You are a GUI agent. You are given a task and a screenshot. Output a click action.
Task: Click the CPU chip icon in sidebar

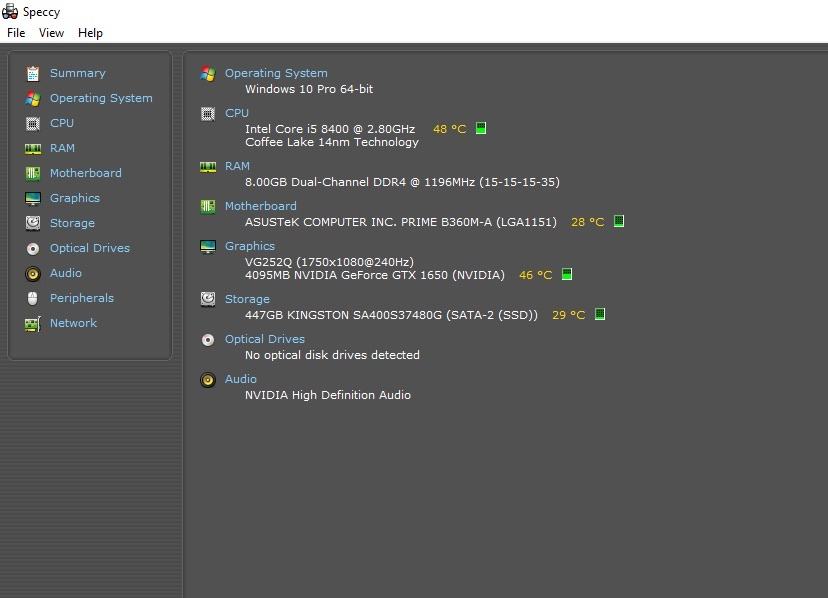(33, 124)
